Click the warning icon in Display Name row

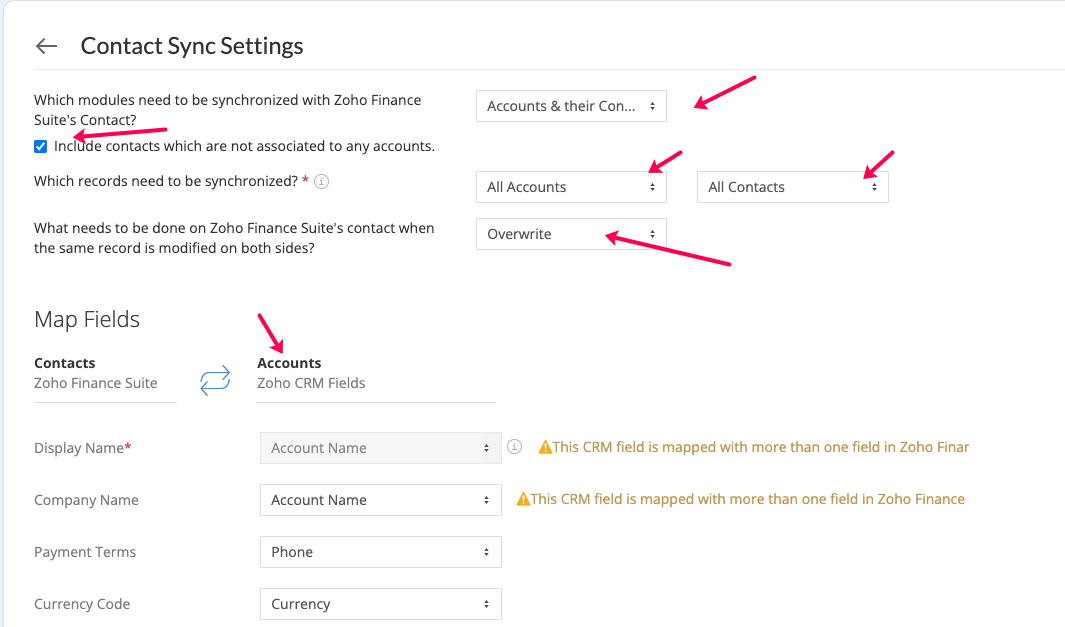tap(545, 447)
